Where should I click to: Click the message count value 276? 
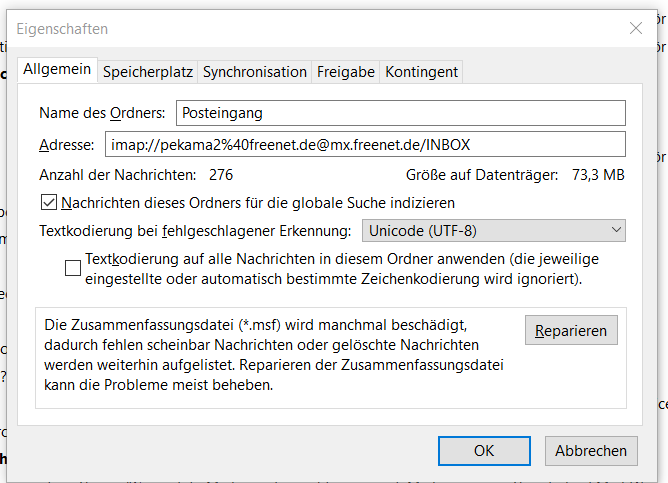[221, 175]
